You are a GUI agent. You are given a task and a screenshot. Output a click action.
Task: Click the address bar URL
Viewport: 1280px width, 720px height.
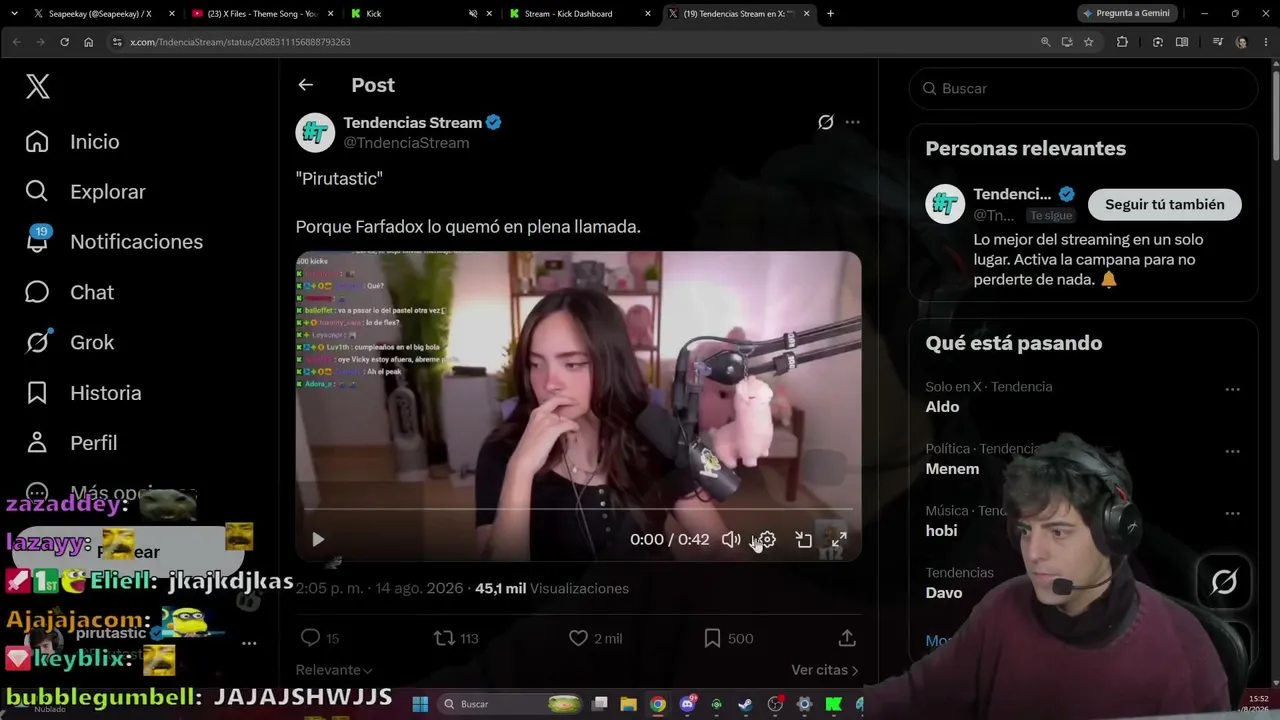[x=240, y=42]
